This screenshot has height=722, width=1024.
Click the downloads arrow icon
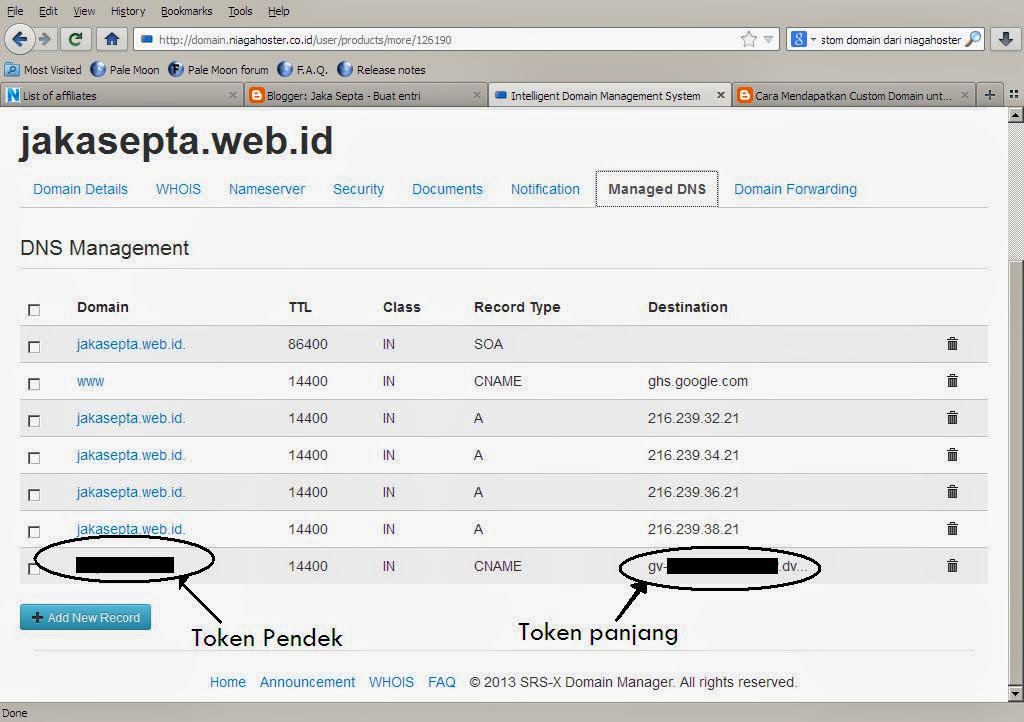pyautogui.click(x=1007, y=40)
